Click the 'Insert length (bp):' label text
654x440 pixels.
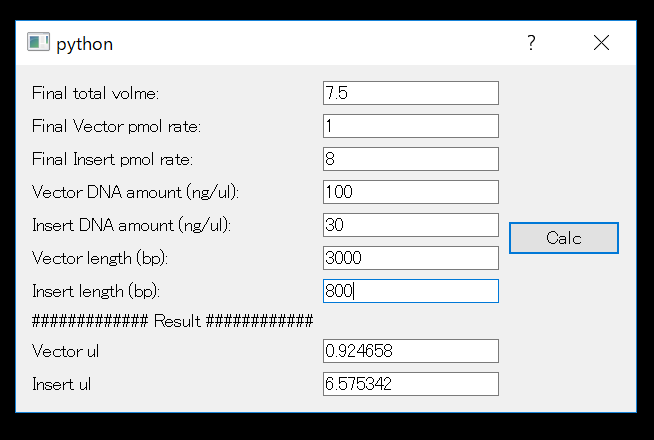(x=96, y=291)
